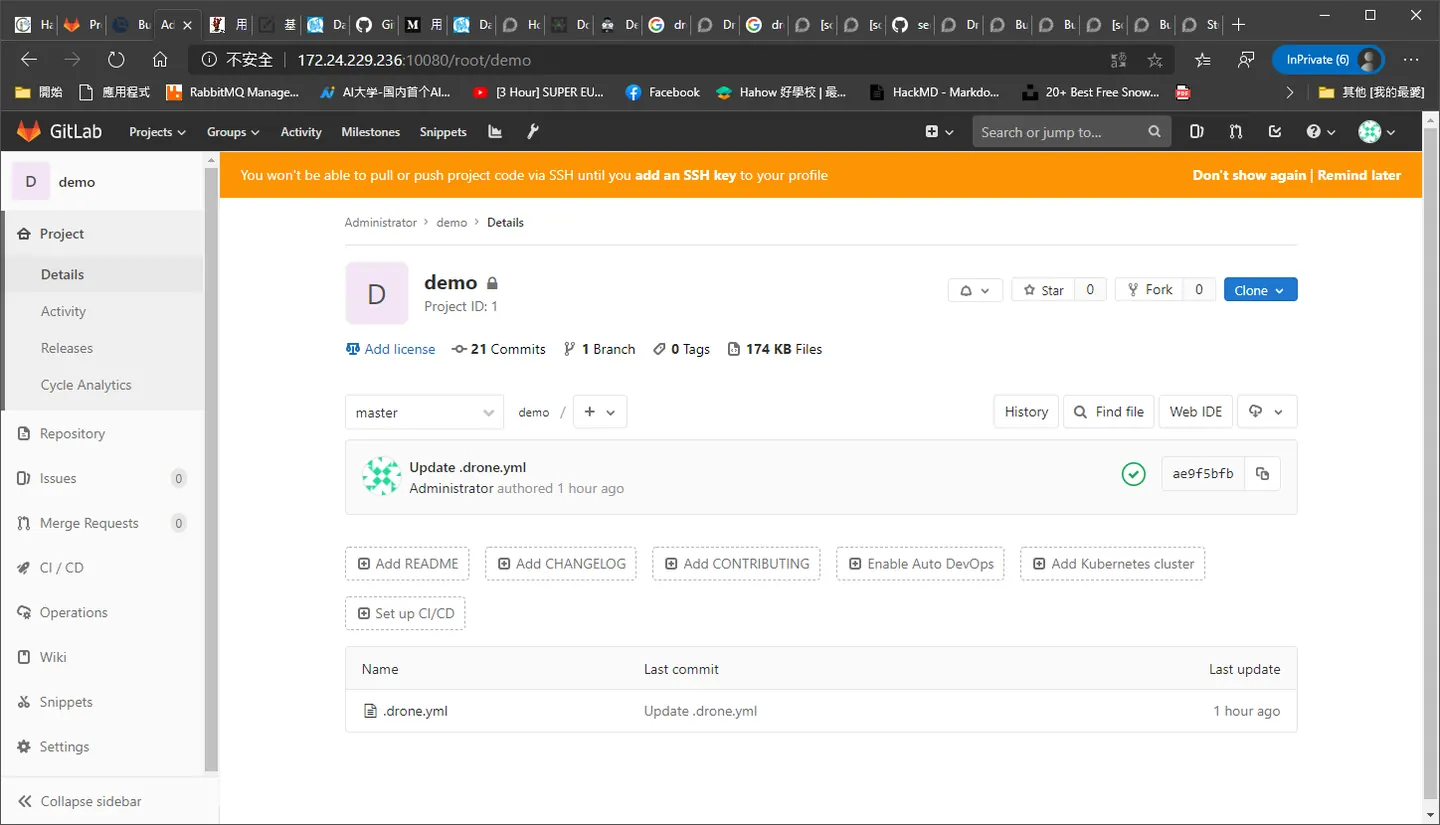Viewport: 1440px width, 825px height.
Task: Open the instance statistics chart icon
Action: 494,132
